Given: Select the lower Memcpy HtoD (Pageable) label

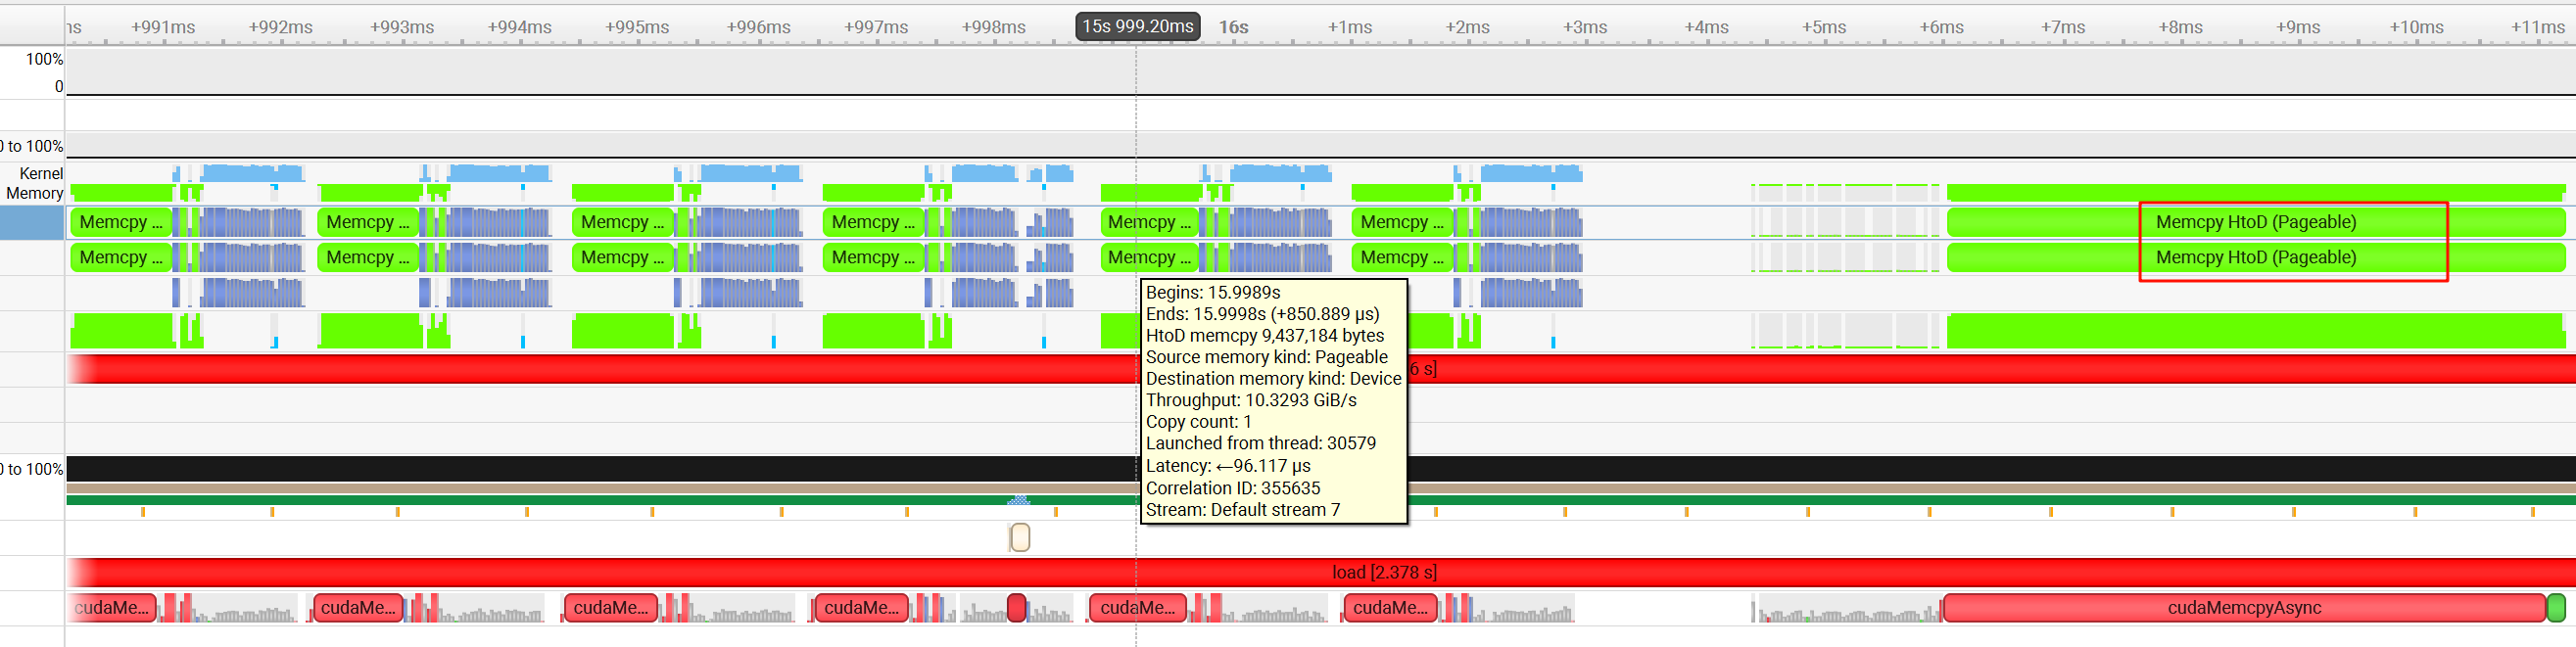Looking at the screenshot, I should 2255,257.
